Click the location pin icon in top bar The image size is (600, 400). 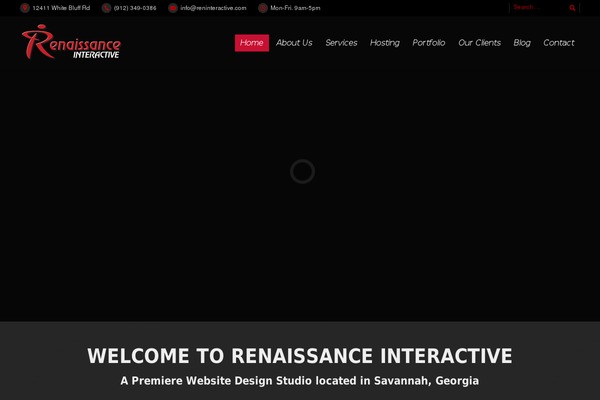point(25,8)
